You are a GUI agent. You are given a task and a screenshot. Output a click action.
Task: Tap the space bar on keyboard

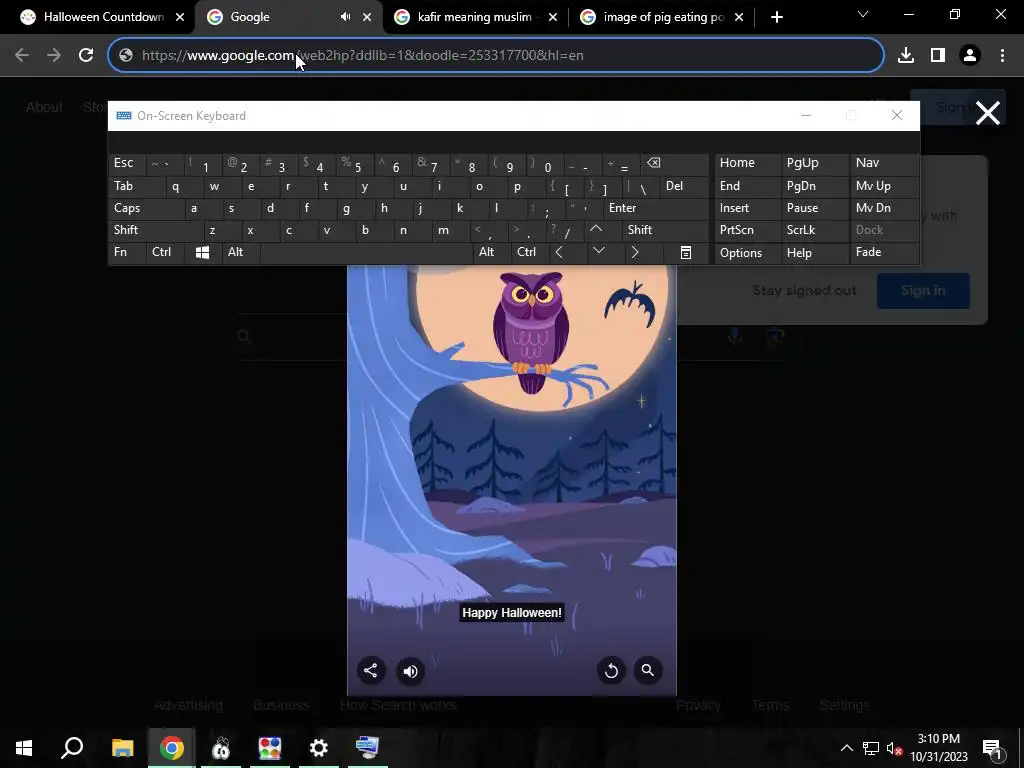[366, 252]
